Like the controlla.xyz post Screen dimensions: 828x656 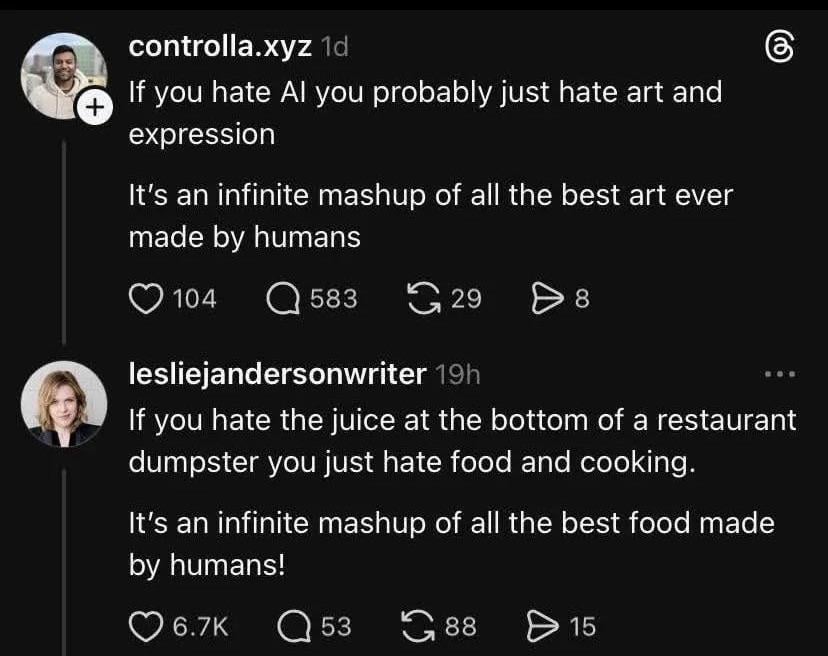pos(146,298)
